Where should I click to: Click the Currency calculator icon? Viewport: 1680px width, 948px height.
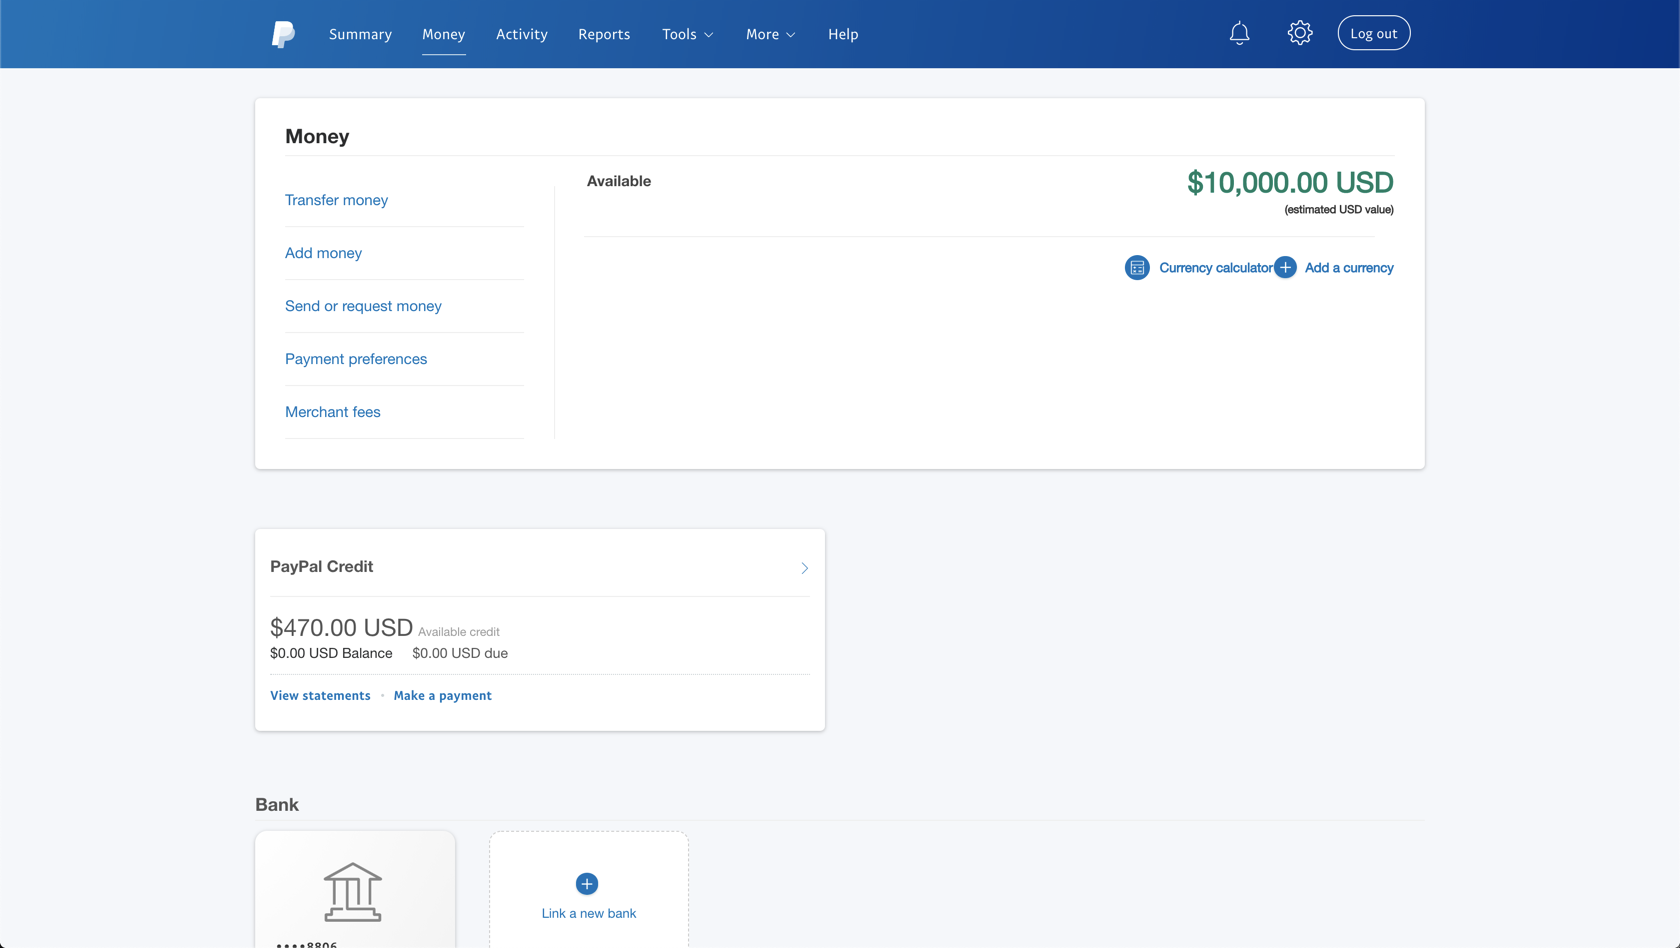point(1137,268)
